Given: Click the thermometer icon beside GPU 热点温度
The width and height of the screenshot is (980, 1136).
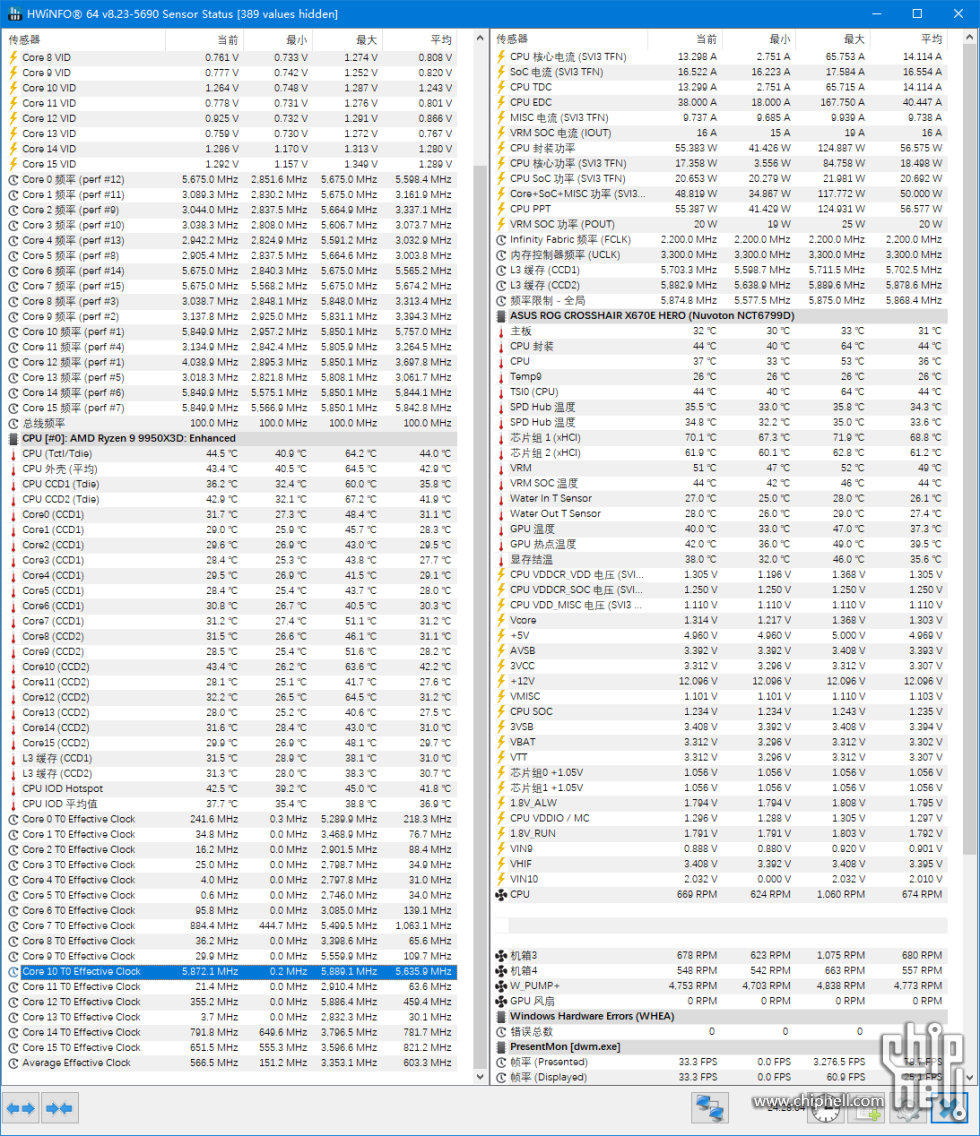Looking at the screenshot, I should tap(501, 544).
